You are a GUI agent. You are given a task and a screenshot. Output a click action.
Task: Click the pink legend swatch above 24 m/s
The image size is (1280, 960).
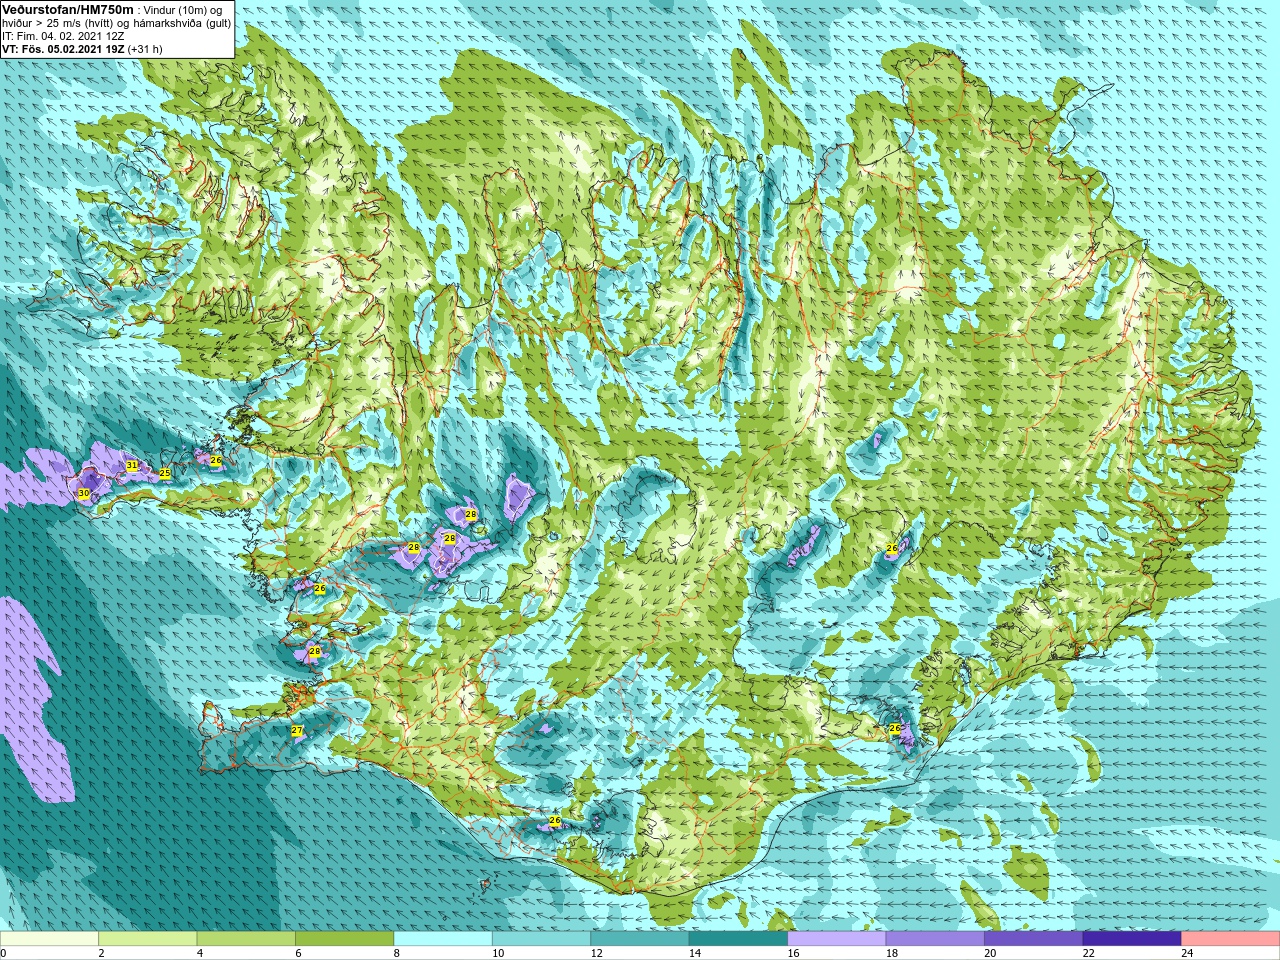(x=1231, y=939)
